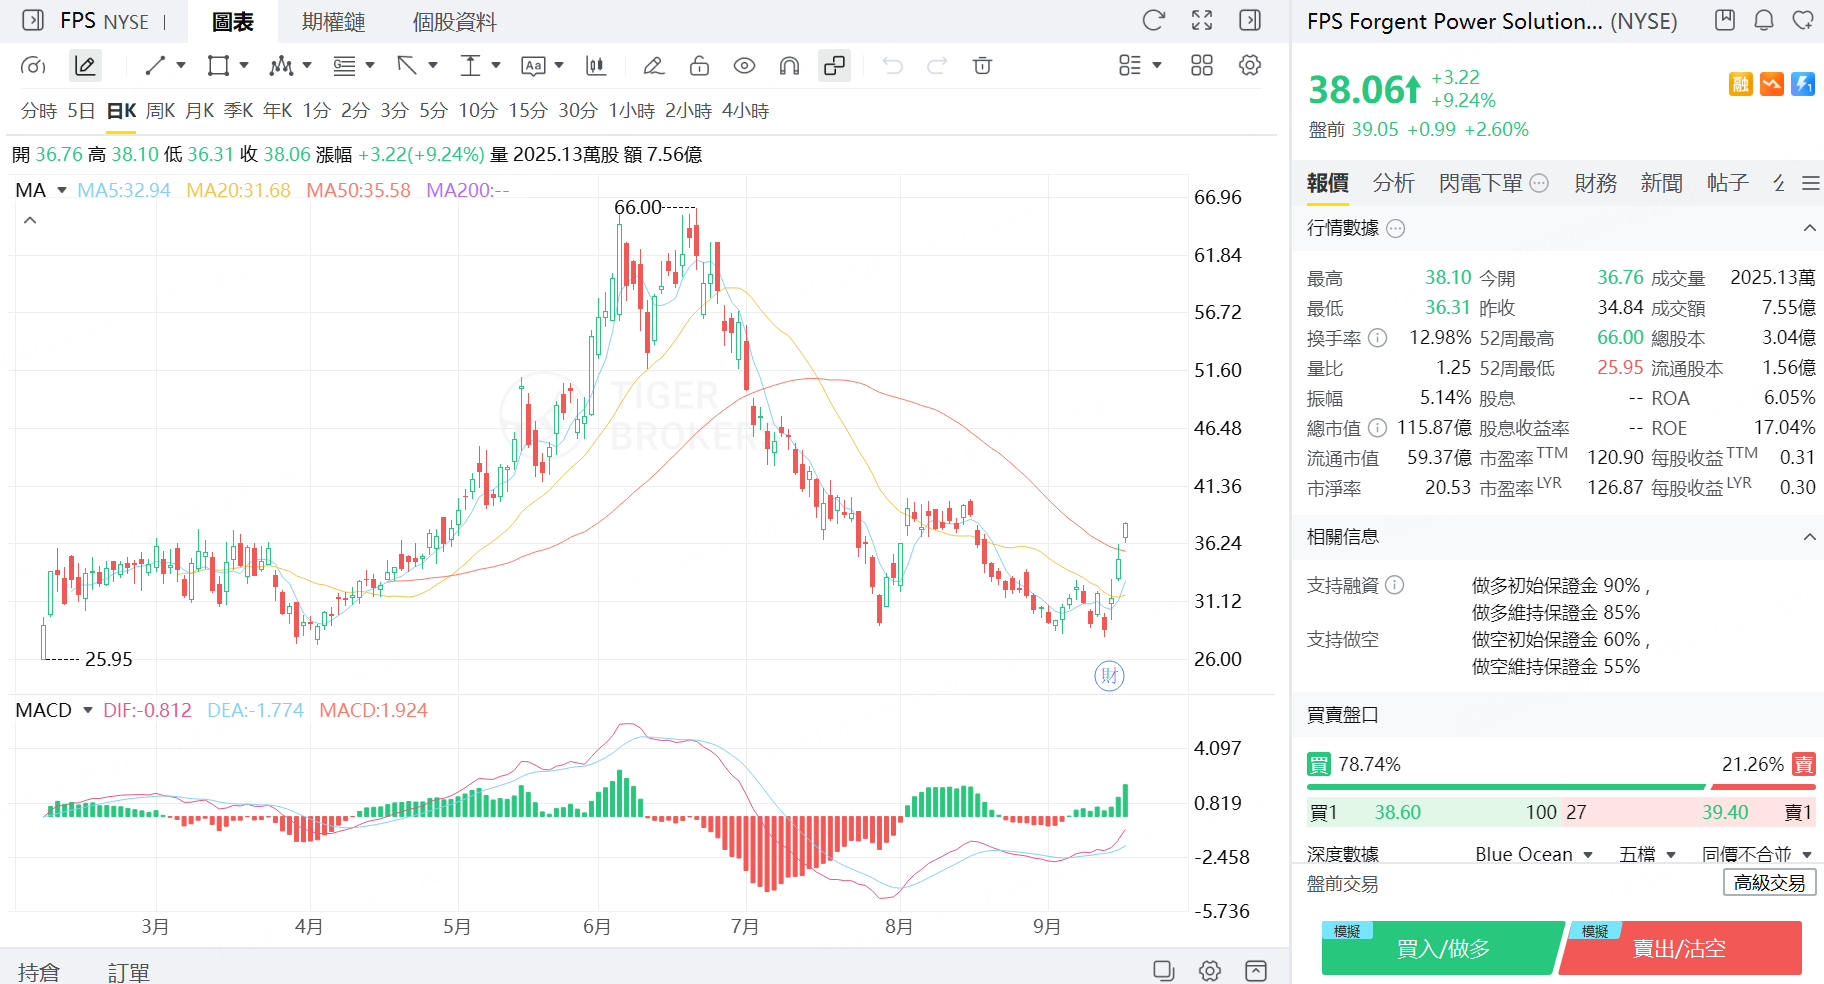Select the 分時 timeframe
Viewport: 1824px width, 984px height.
coord(39,111)
